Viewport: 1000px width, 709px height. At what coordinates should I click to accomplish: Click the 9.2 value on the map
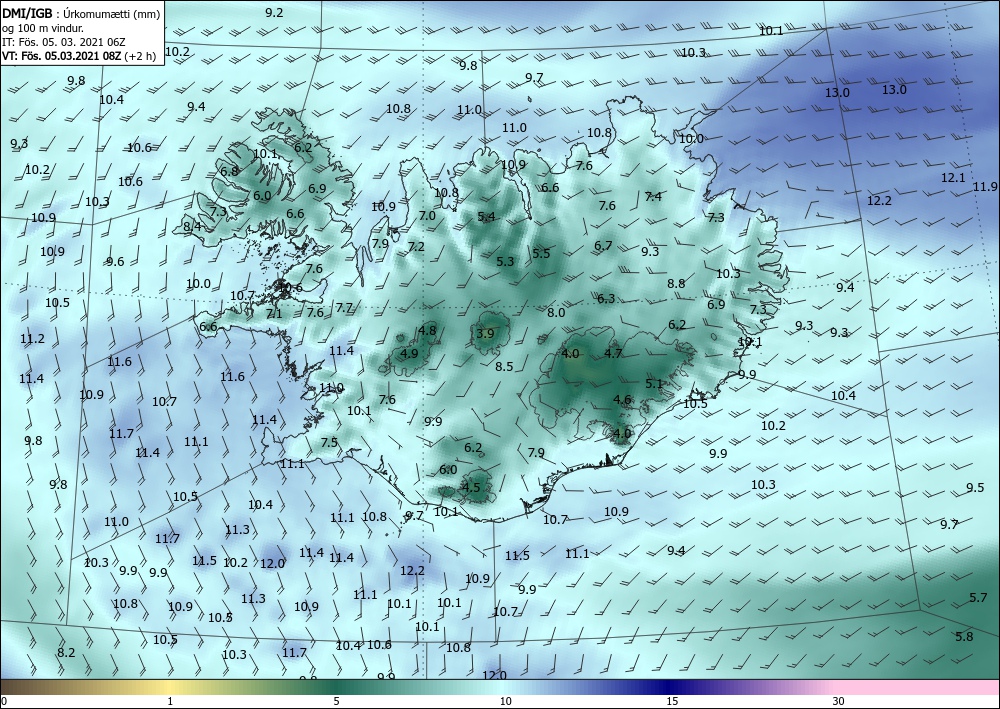point(274,13)
